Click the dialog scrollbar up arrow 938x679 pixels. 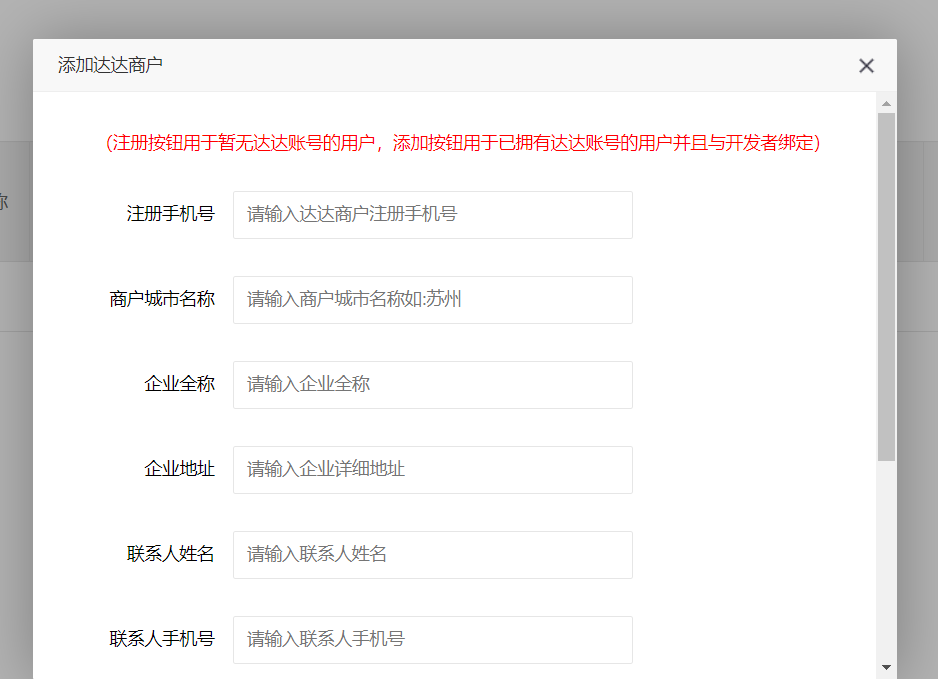887,104
